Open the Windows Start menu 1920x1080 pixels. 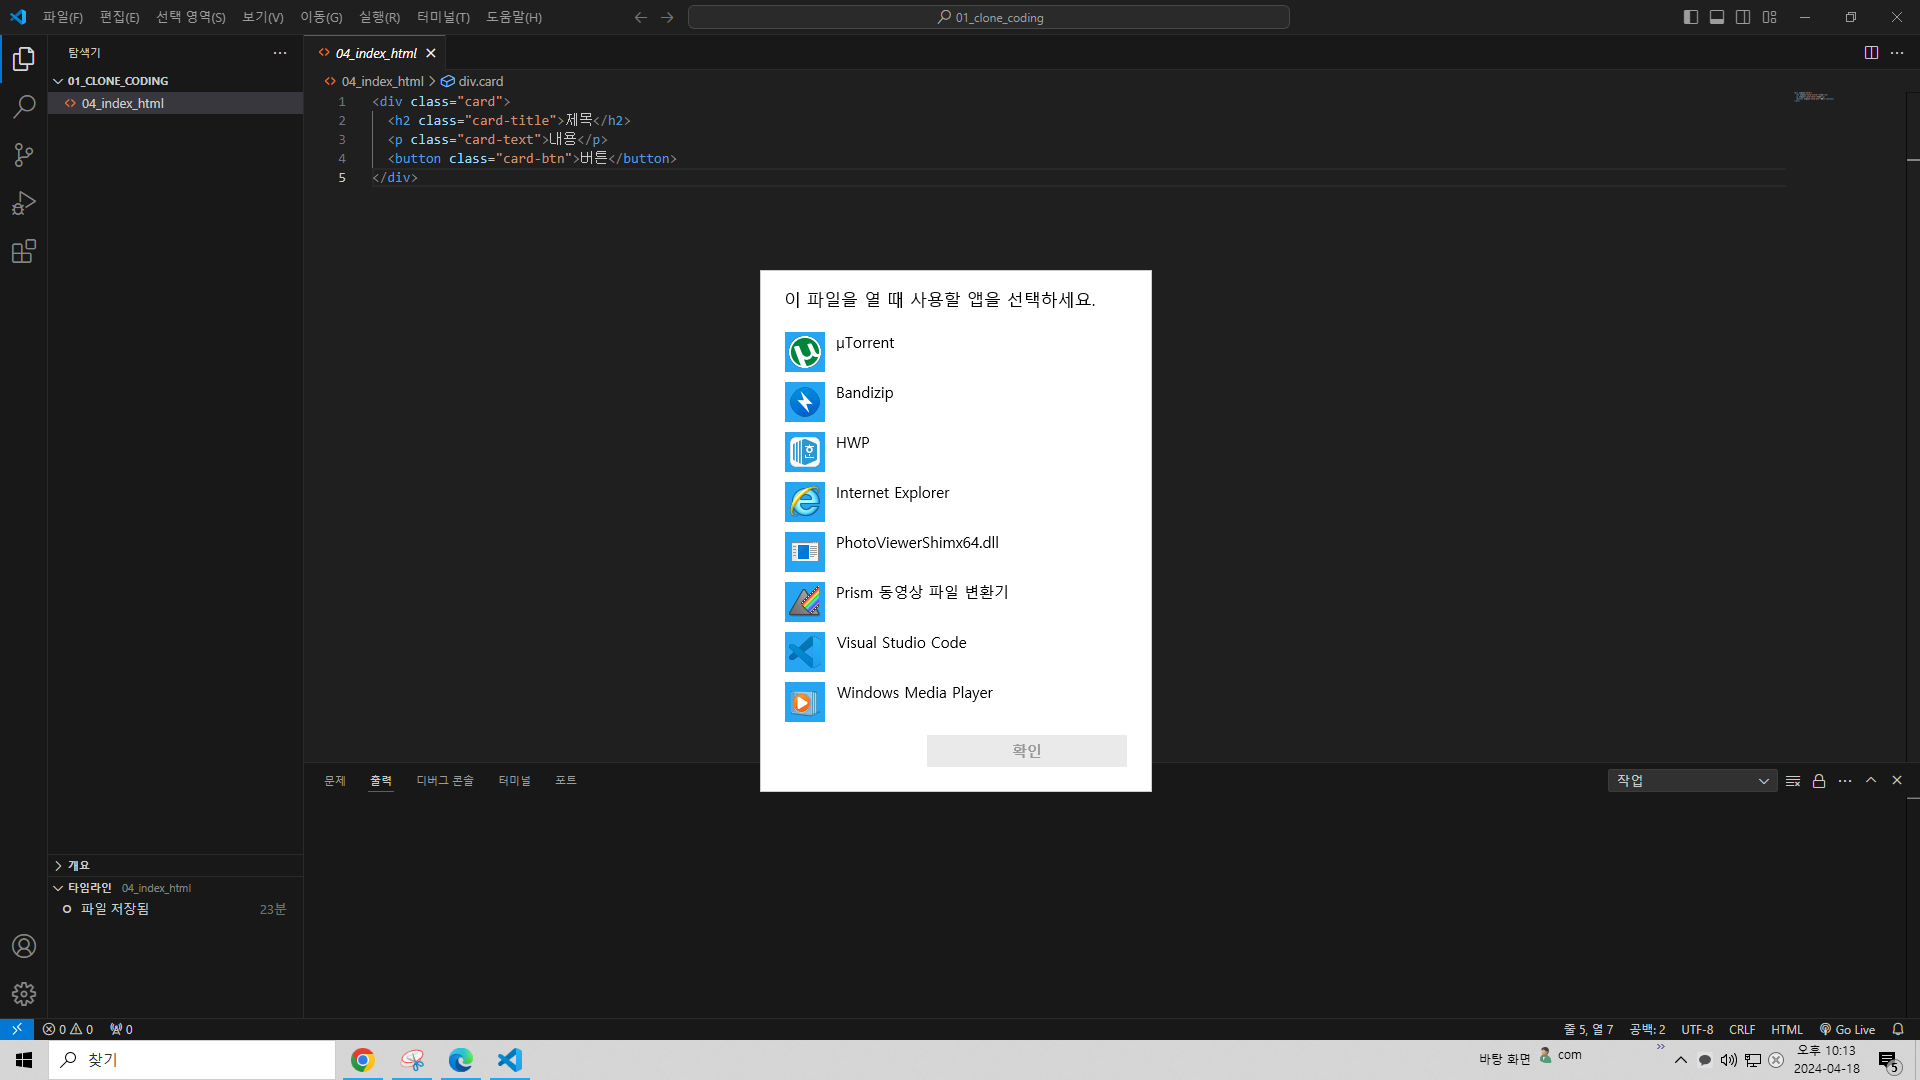pyautogui.click(x=24, y=1060)
